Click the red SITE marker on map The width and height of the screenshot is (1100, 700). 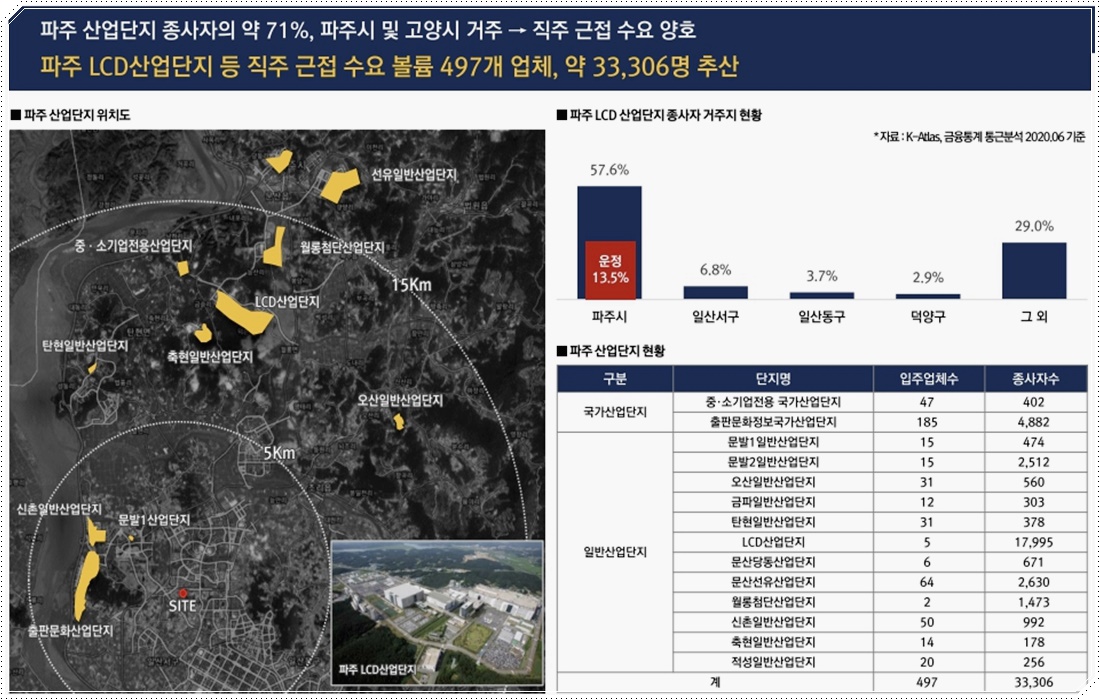182,593
